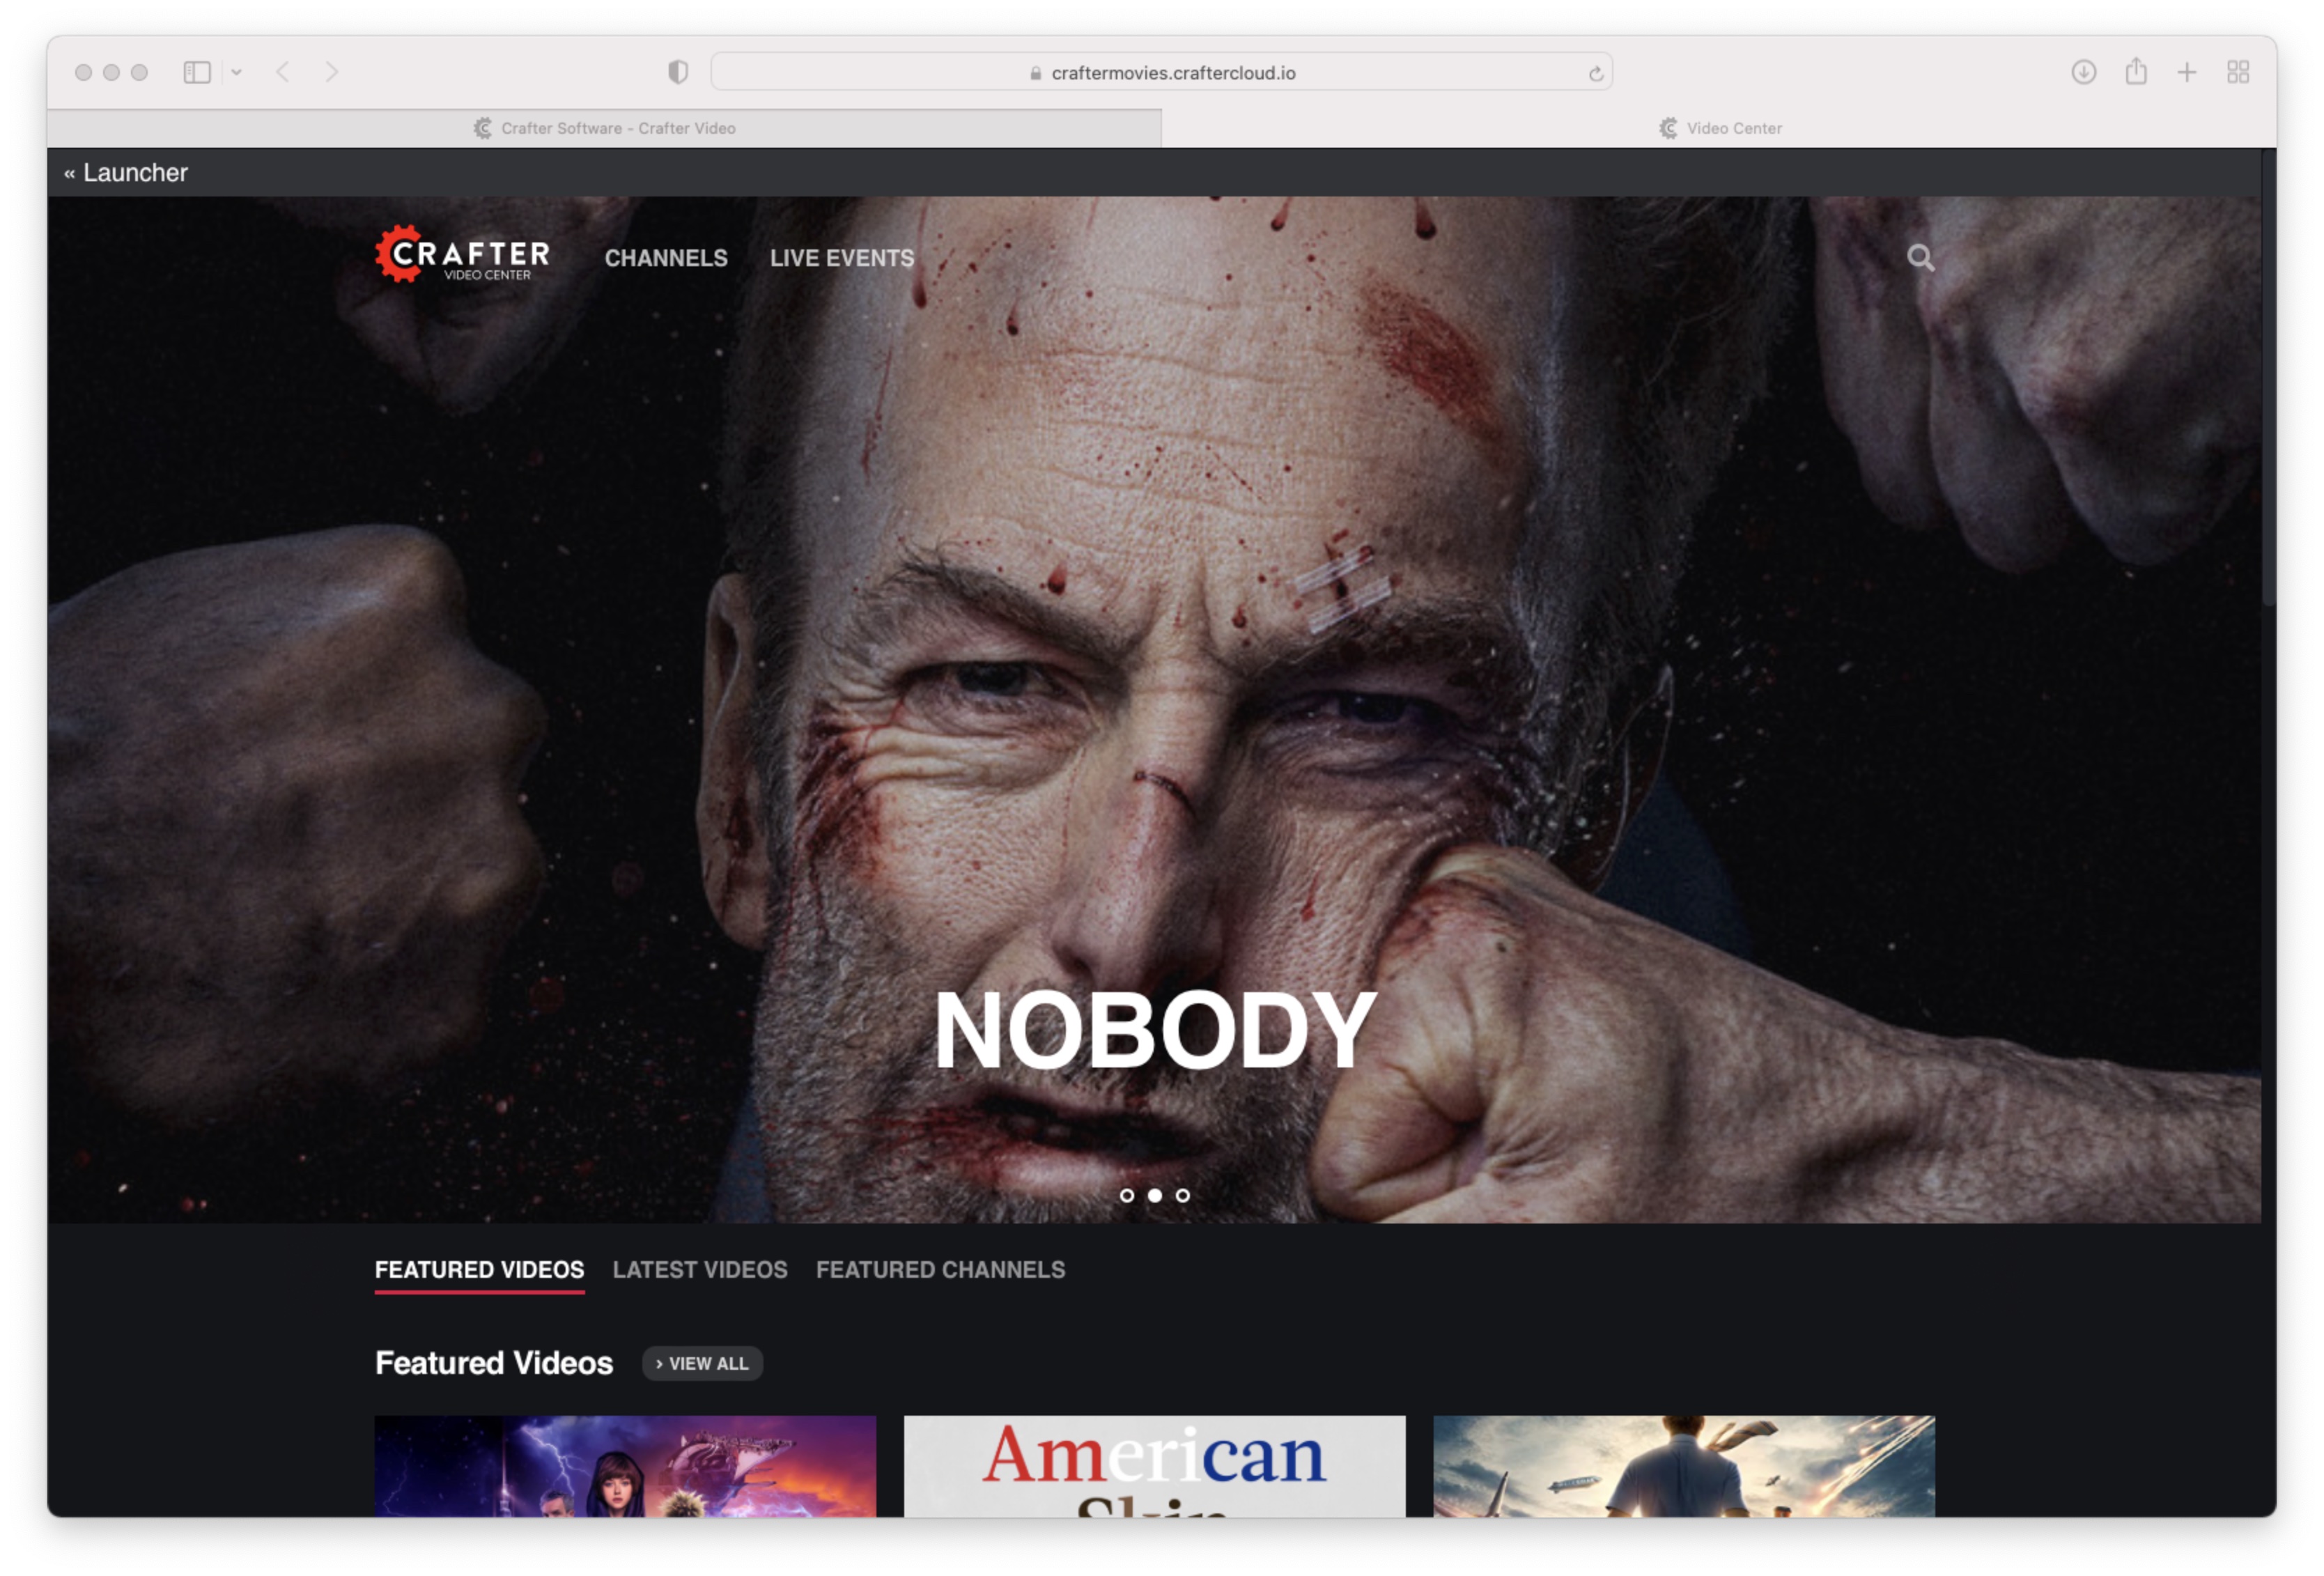The image size is (2324, 1576).
Task: Open a new tab with plus icon
Action: click(x=2187, y=72)
